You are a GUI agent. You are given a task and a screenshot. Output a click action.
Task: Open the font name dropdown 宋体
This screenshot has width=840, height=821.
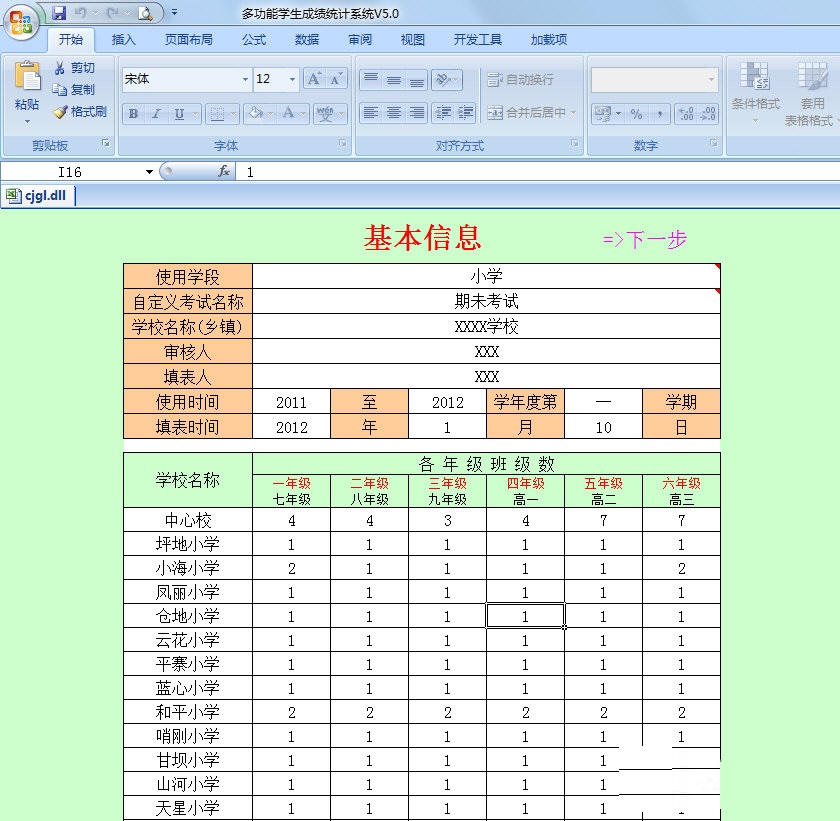[245, 79]
